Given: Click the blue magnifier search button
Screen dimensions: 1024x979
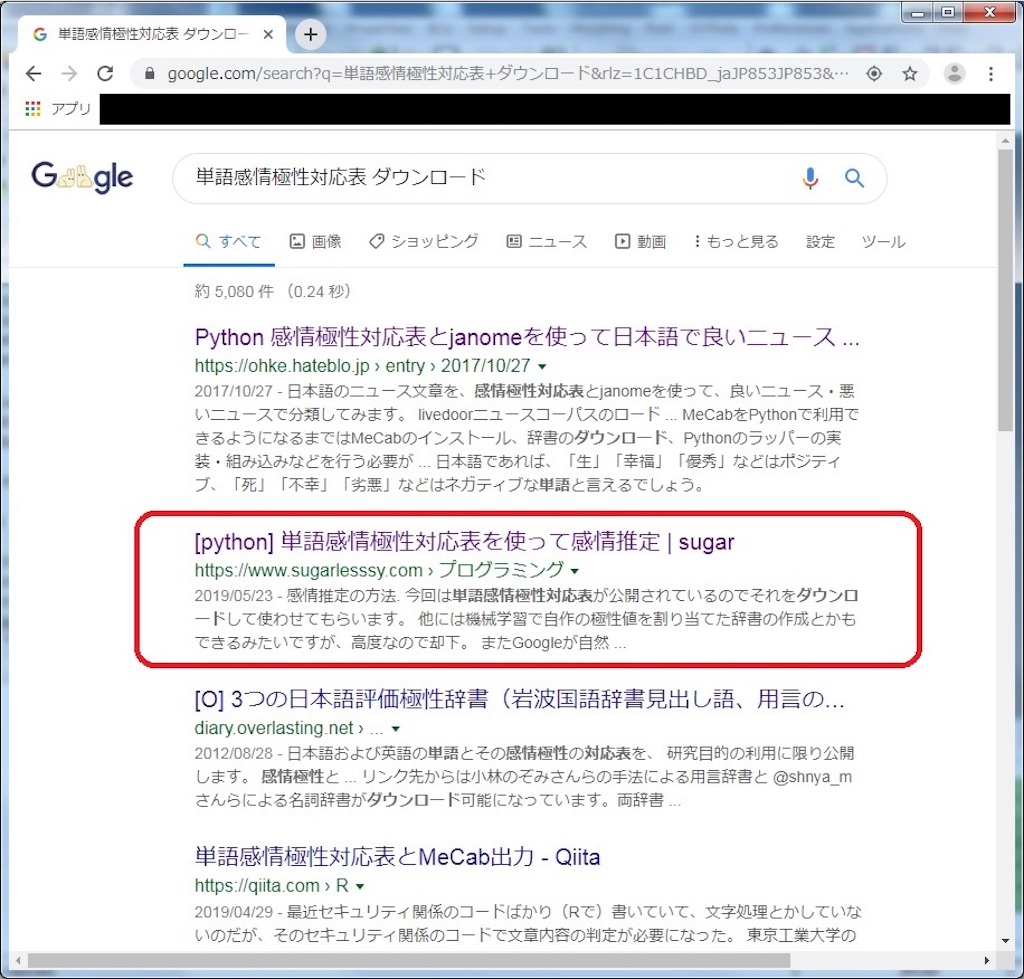Looking at the screenshot, I should pyautogui.click(x=854, y=178).
